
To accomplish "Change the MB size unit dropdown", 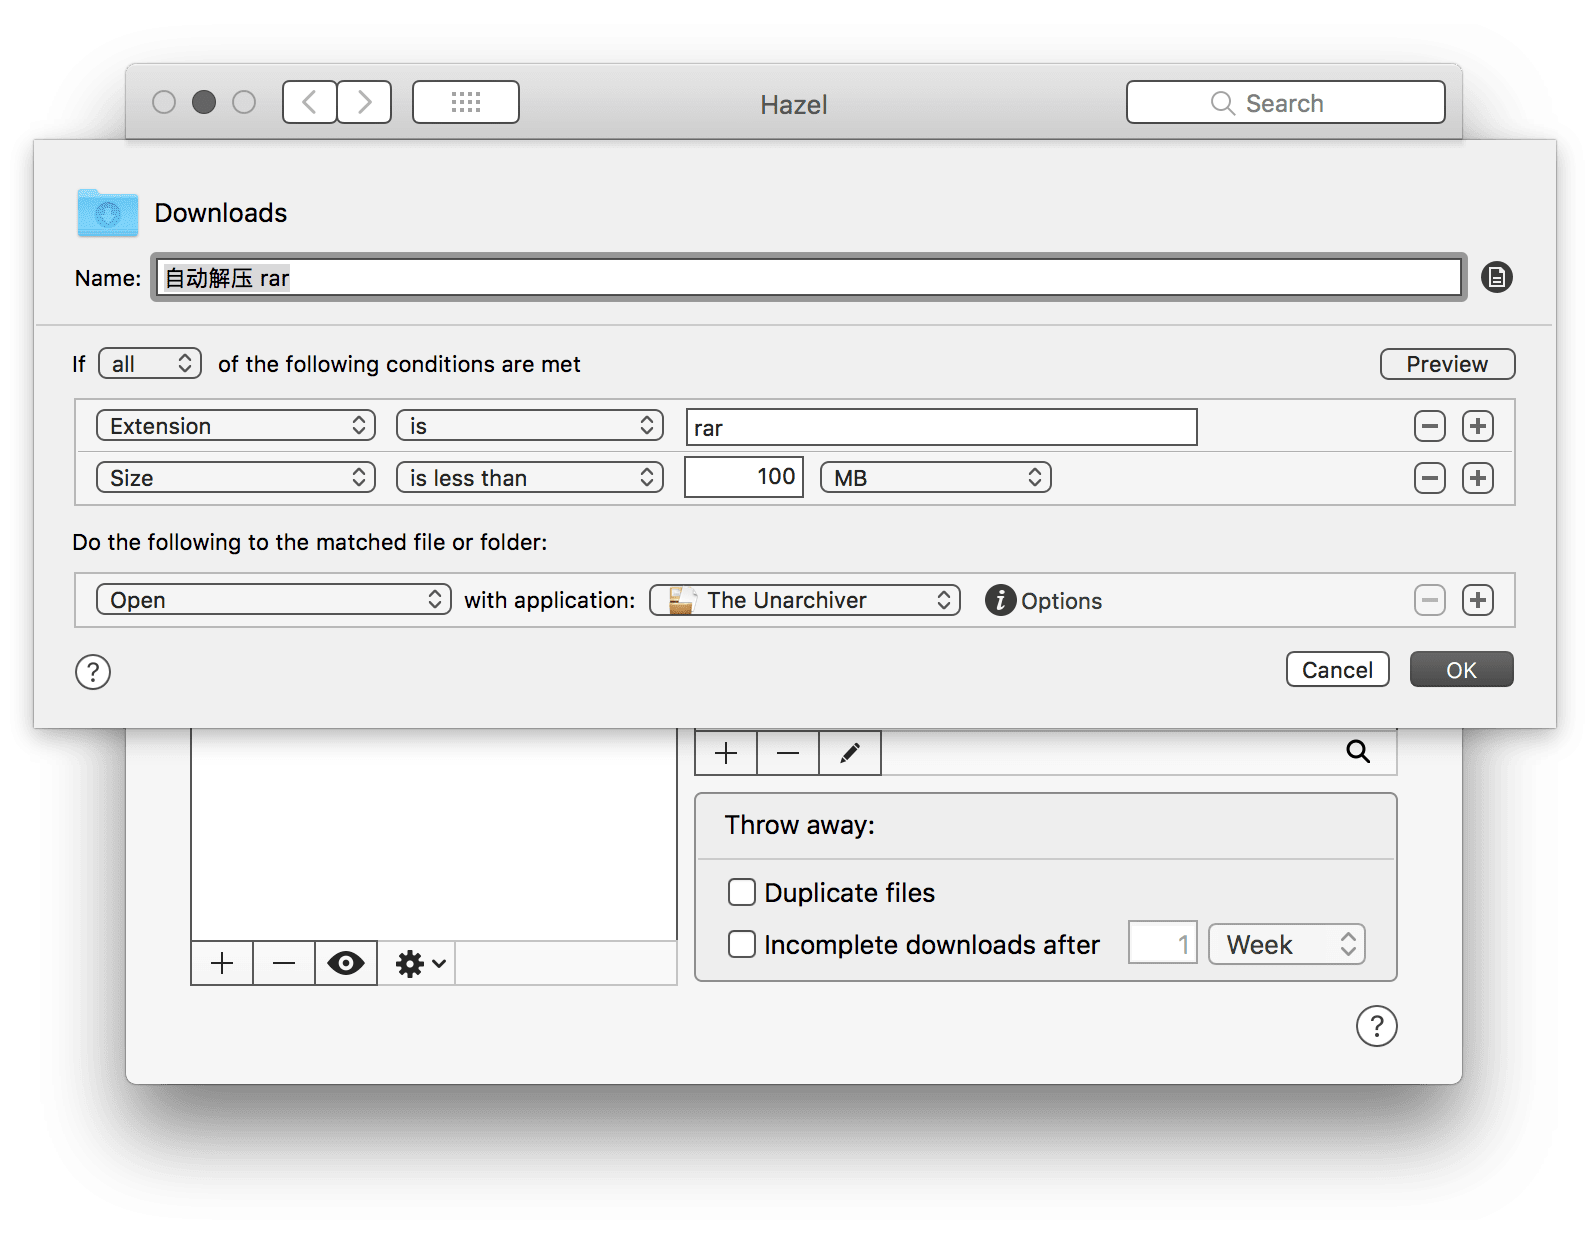I will coord(935,478).
